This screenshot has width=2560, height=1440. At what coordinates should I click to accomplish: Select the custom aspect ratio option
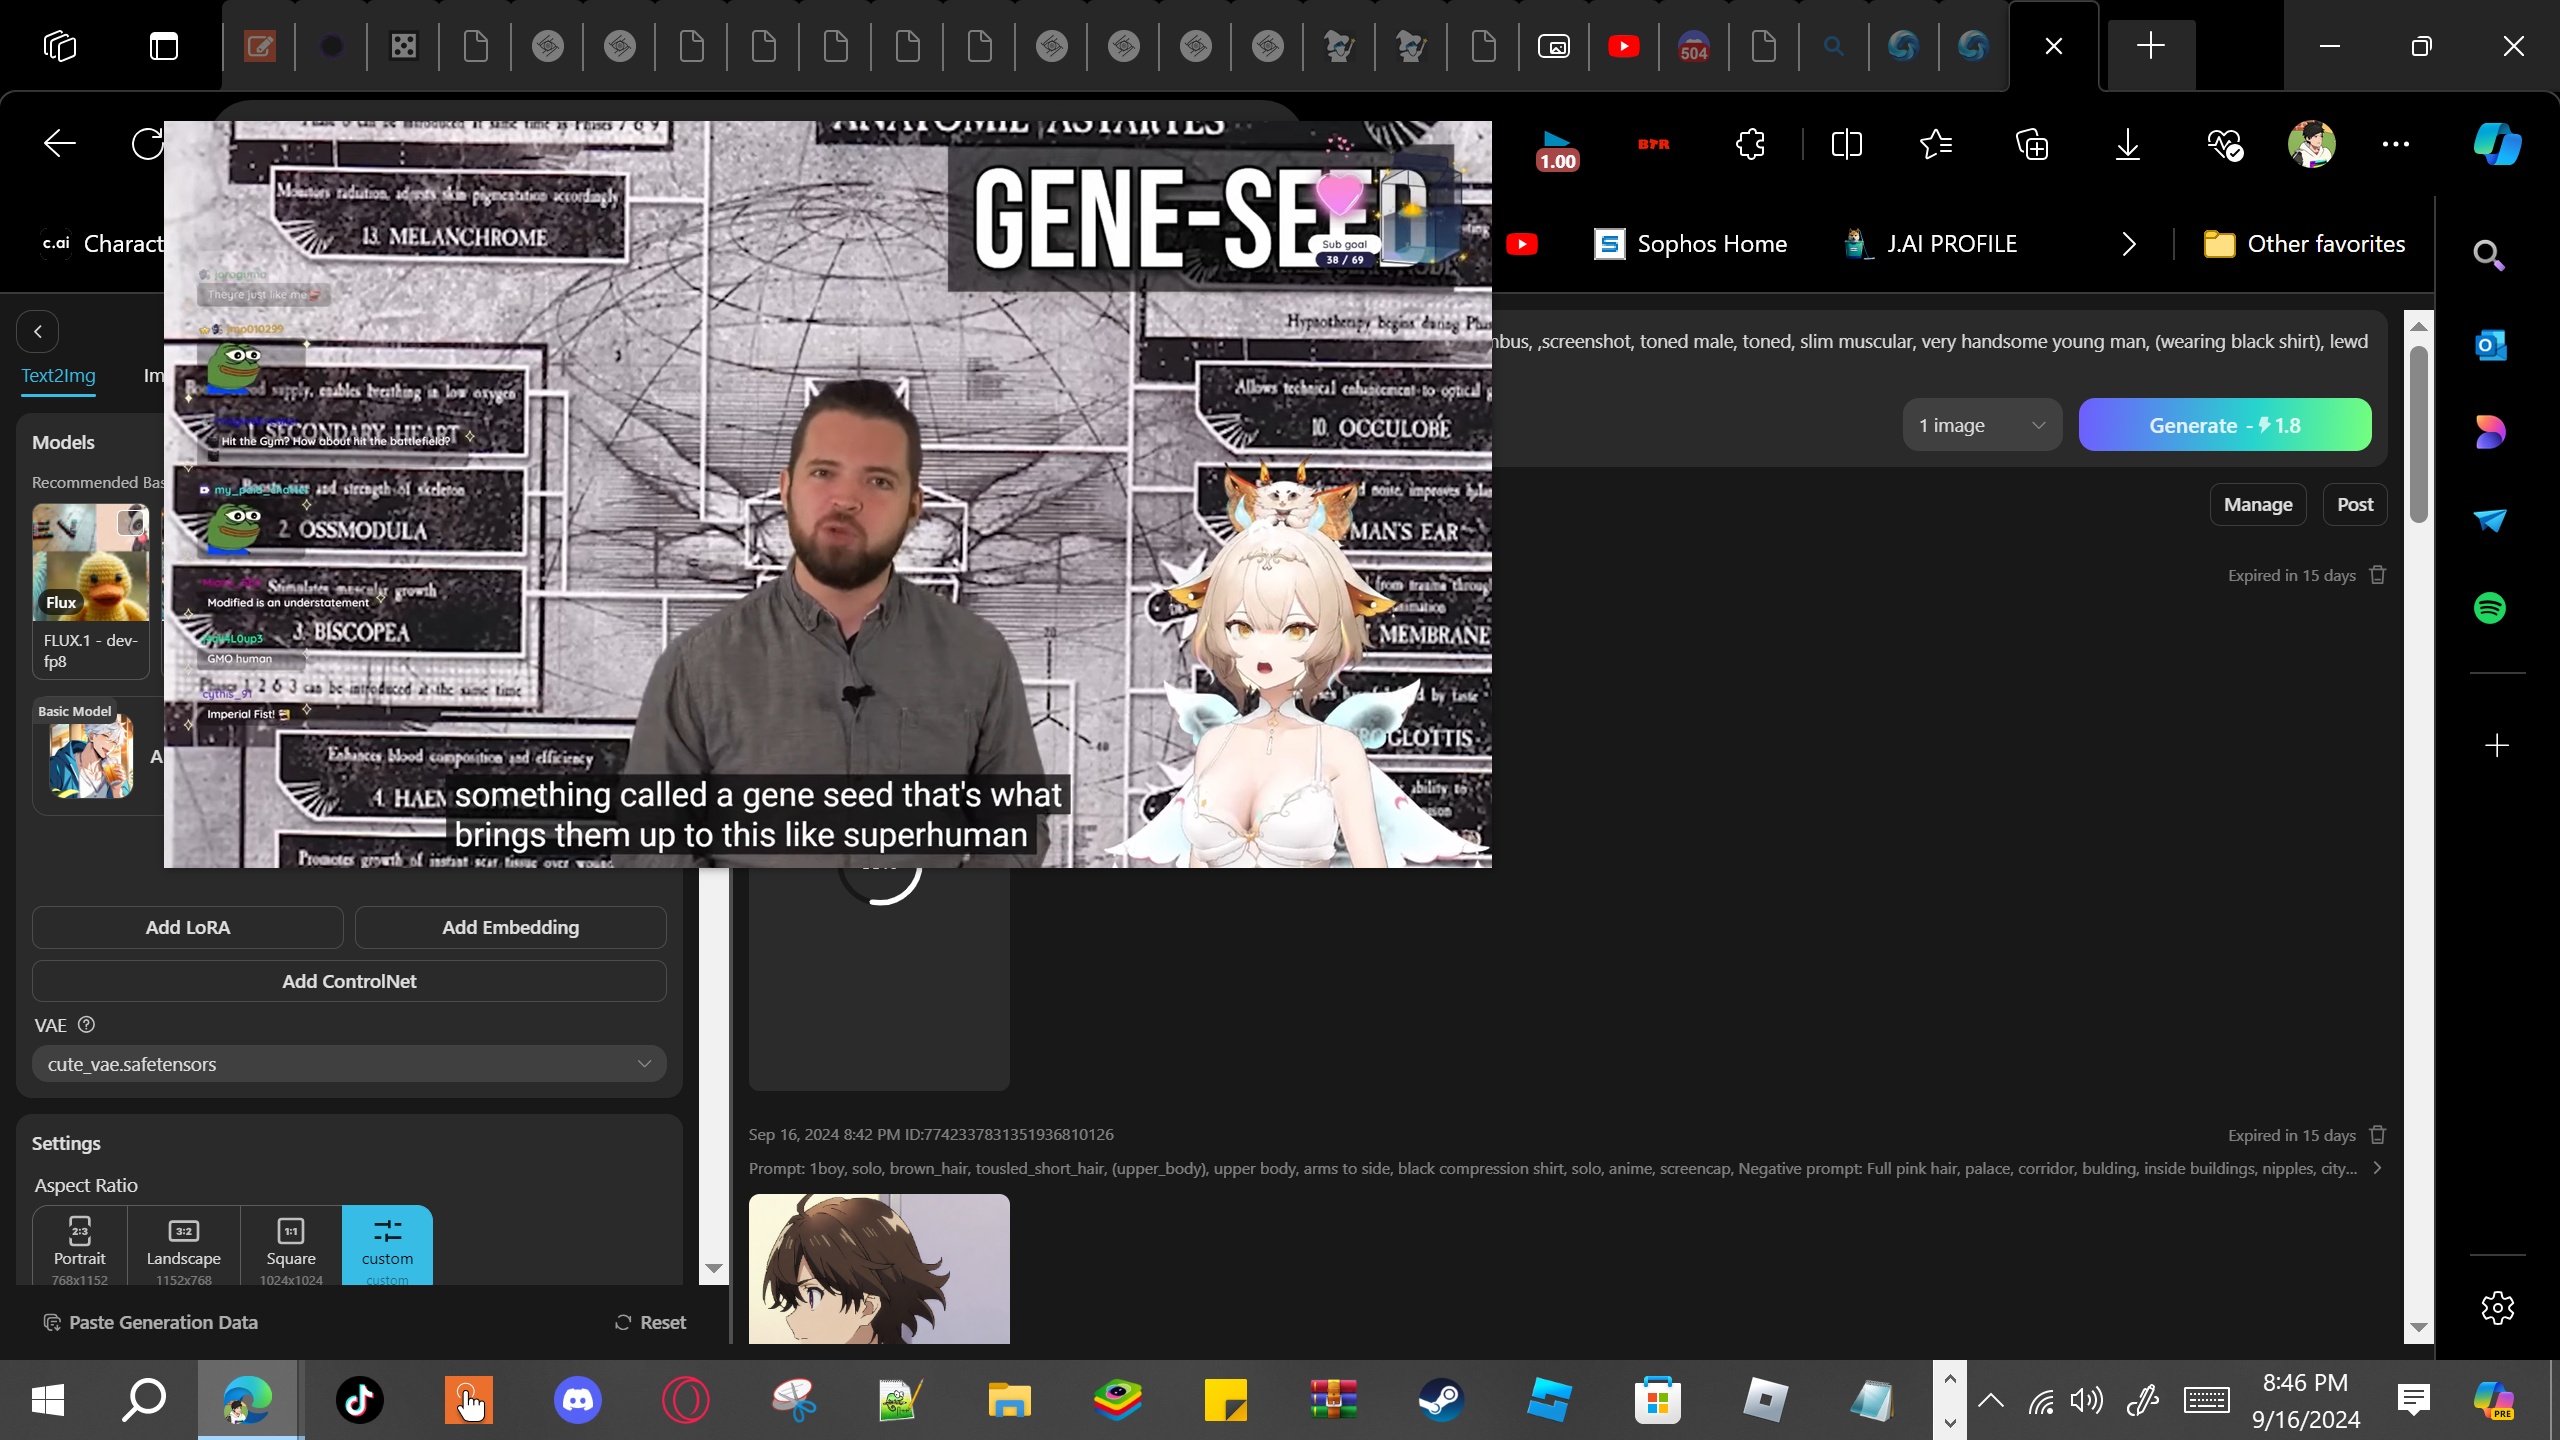(387, 1247)
